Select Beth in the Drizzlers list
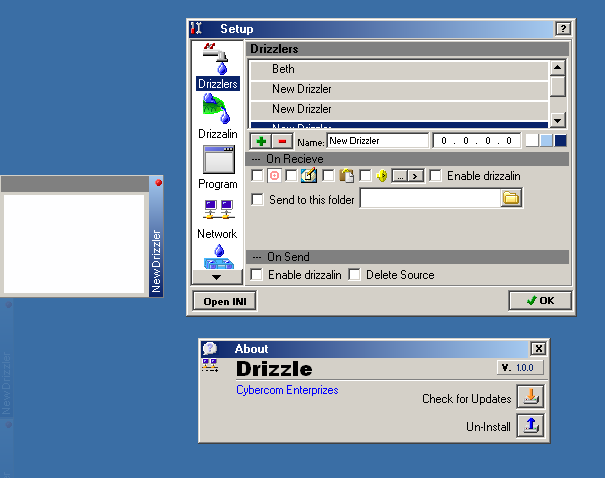605x478 pixels. (x=399, y=69)
